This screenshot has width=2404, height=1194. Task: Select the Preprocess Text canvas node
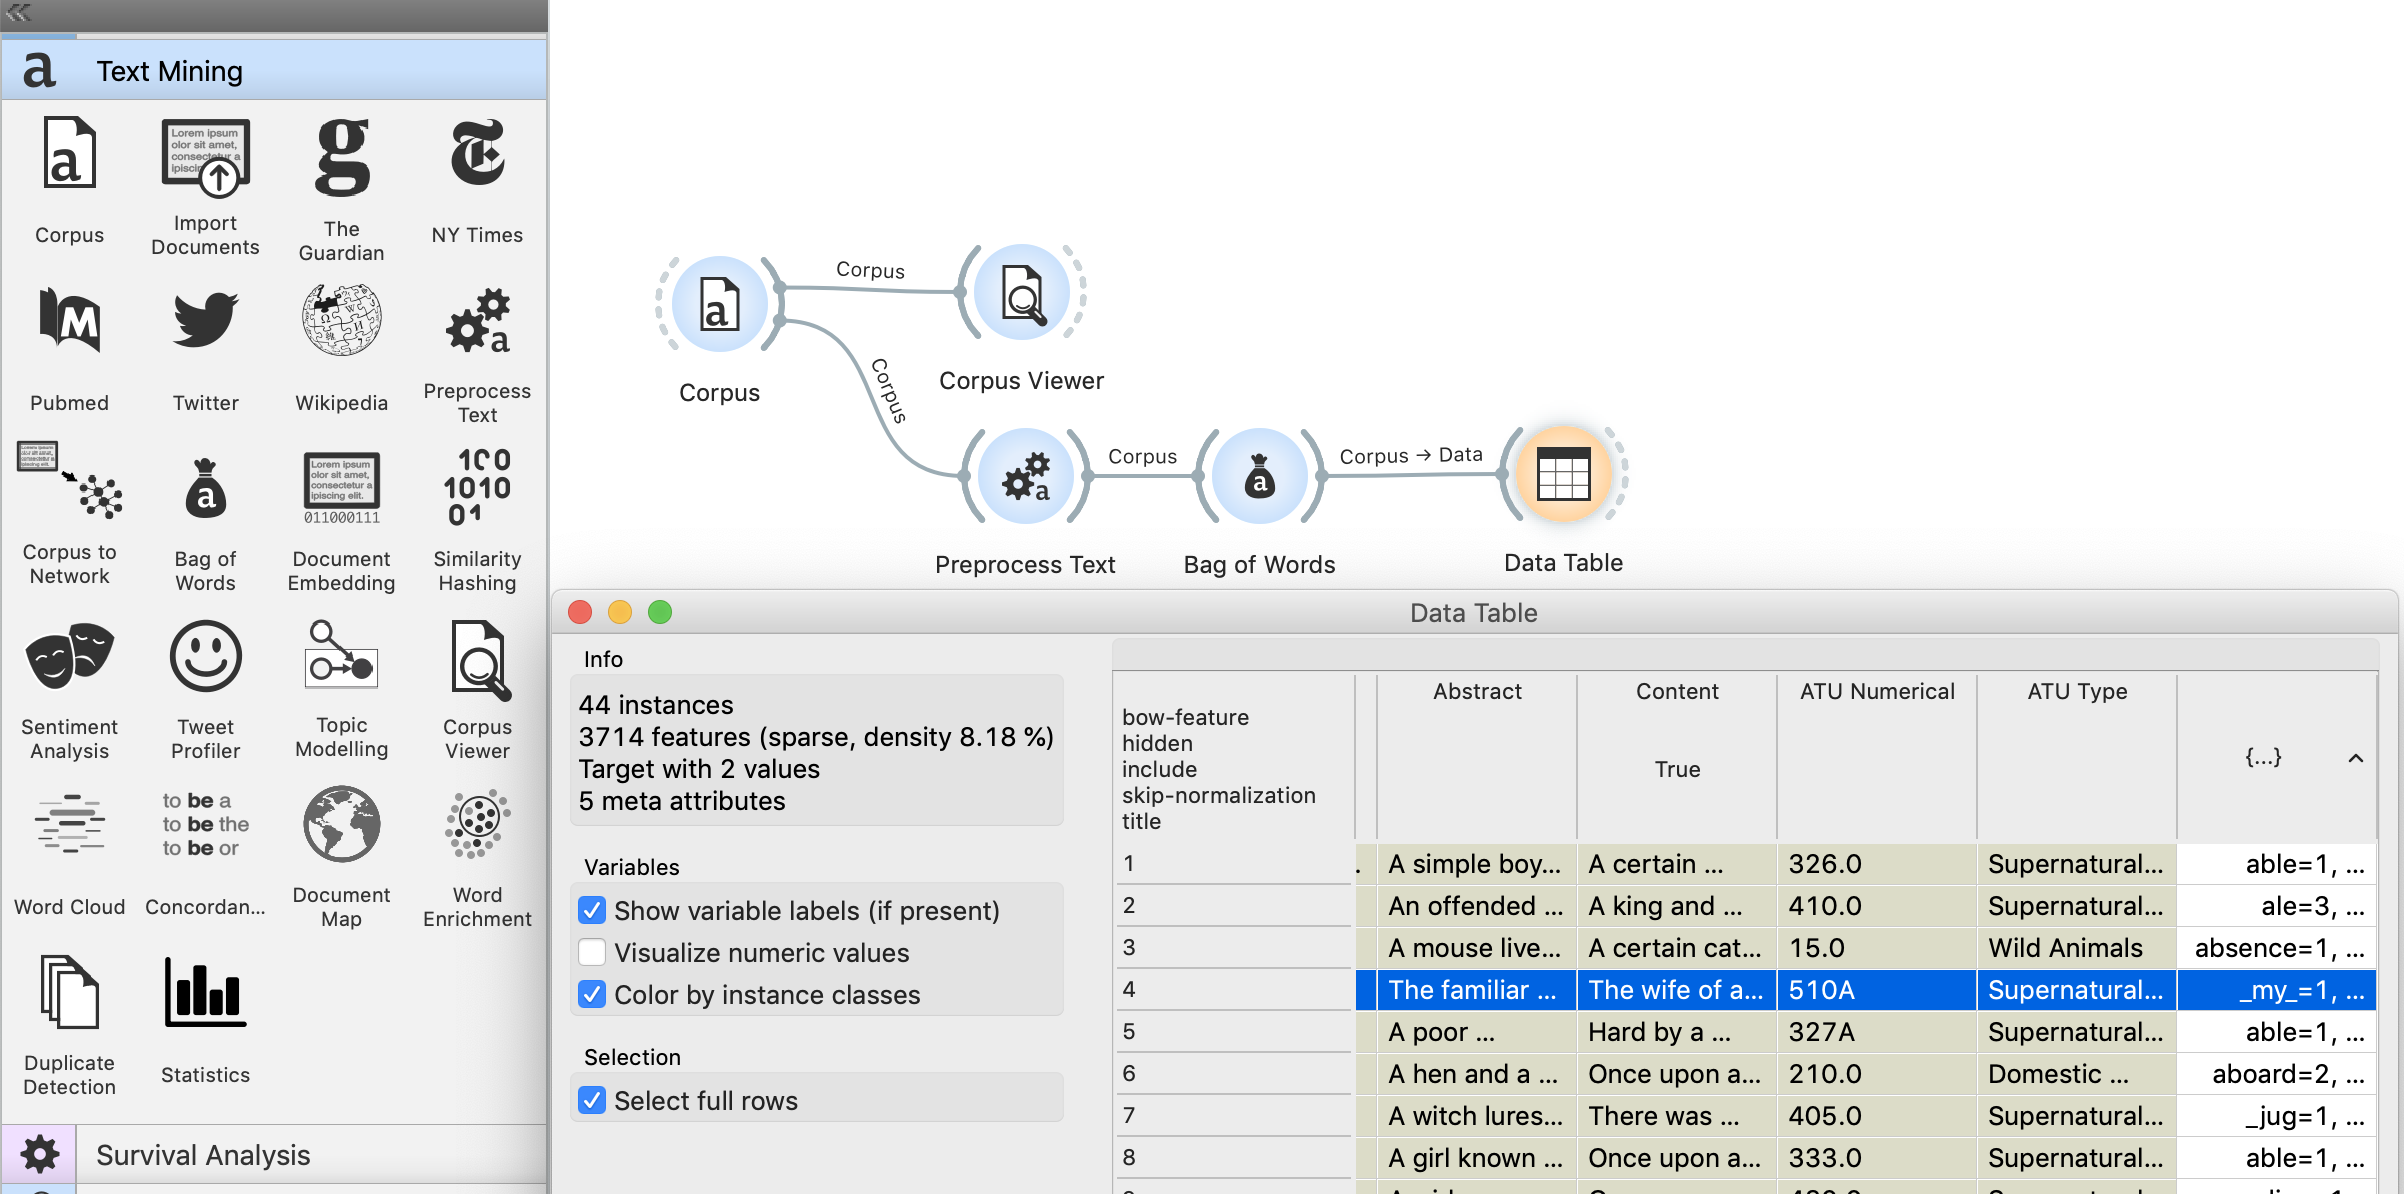click(x=1025, y=477)
